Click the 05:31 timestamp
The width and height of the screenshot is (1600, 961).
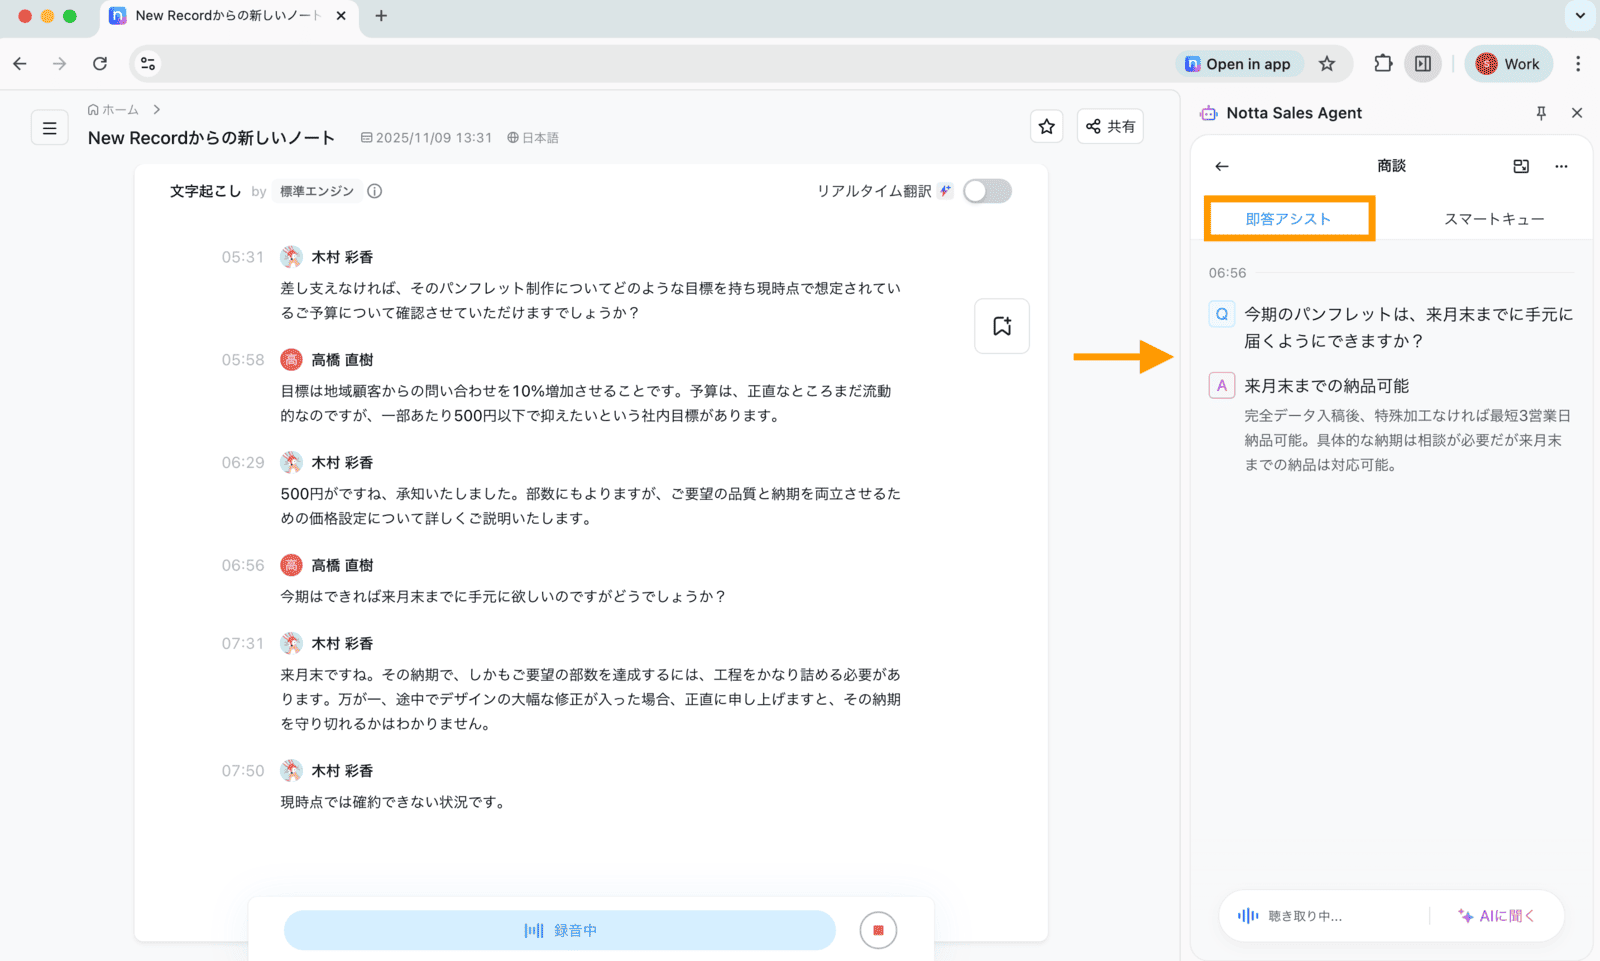243,257
